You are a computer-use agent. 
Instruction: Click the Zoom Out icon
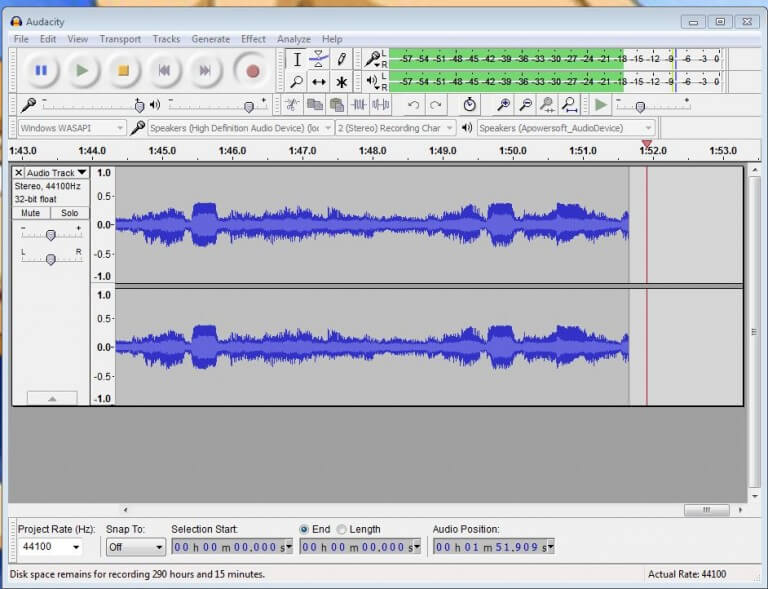525,105
